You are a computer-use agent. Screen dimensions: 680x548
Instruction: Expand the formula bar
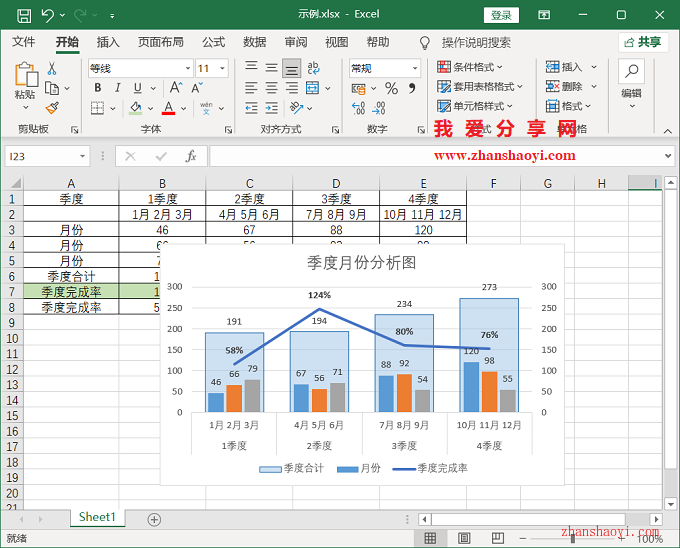pos(668,156)
